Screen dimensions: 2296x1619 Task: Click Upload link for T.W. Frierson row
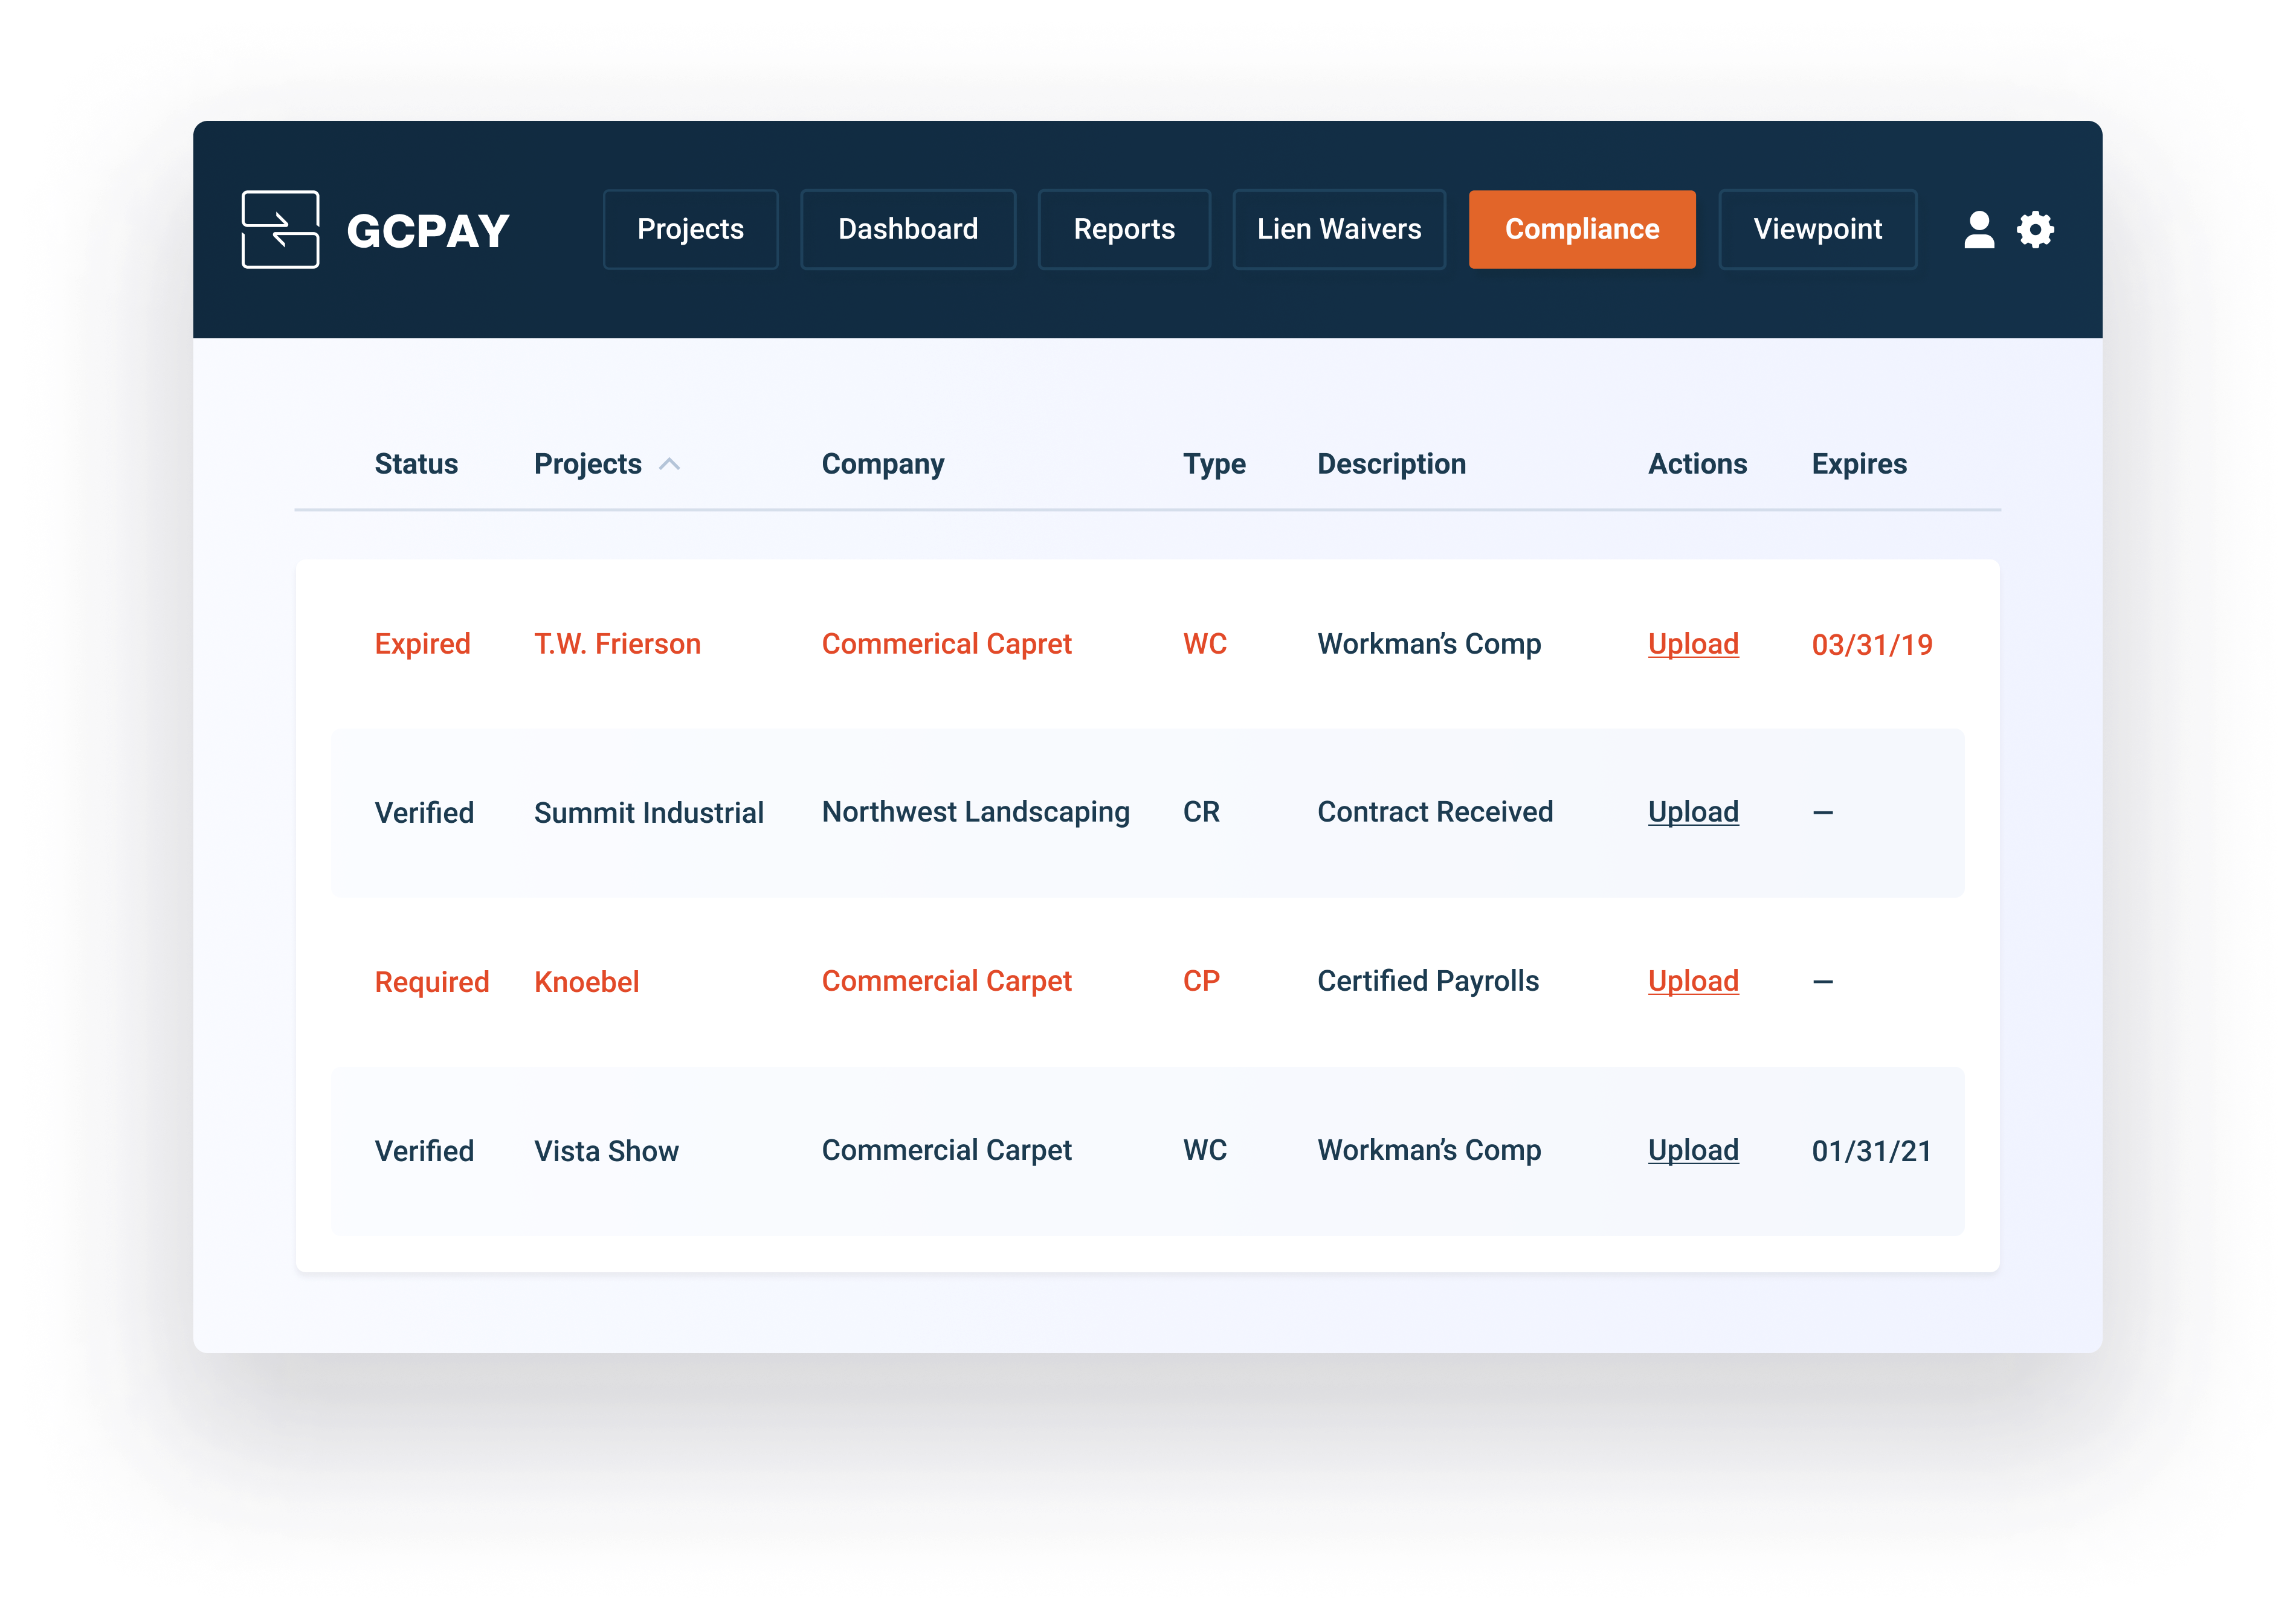click(1693, 644)
